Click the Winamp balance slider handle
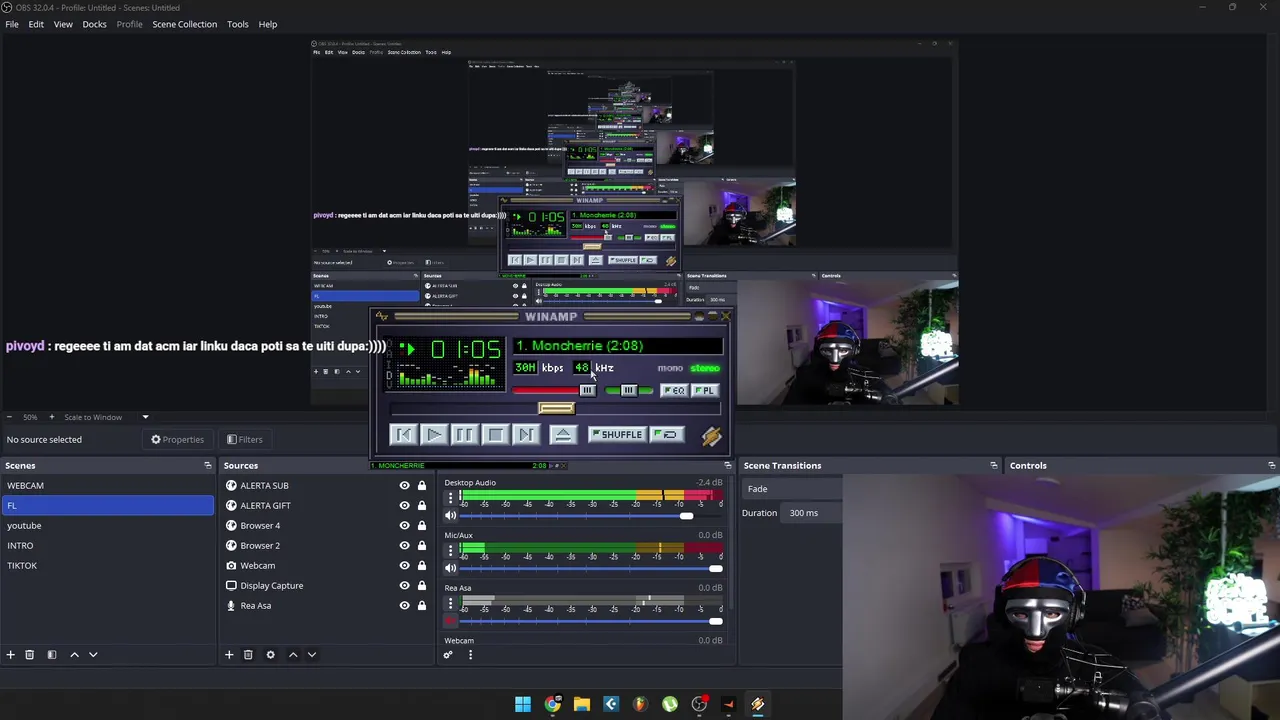The image size is (1280, 720). tap(628, 390)
